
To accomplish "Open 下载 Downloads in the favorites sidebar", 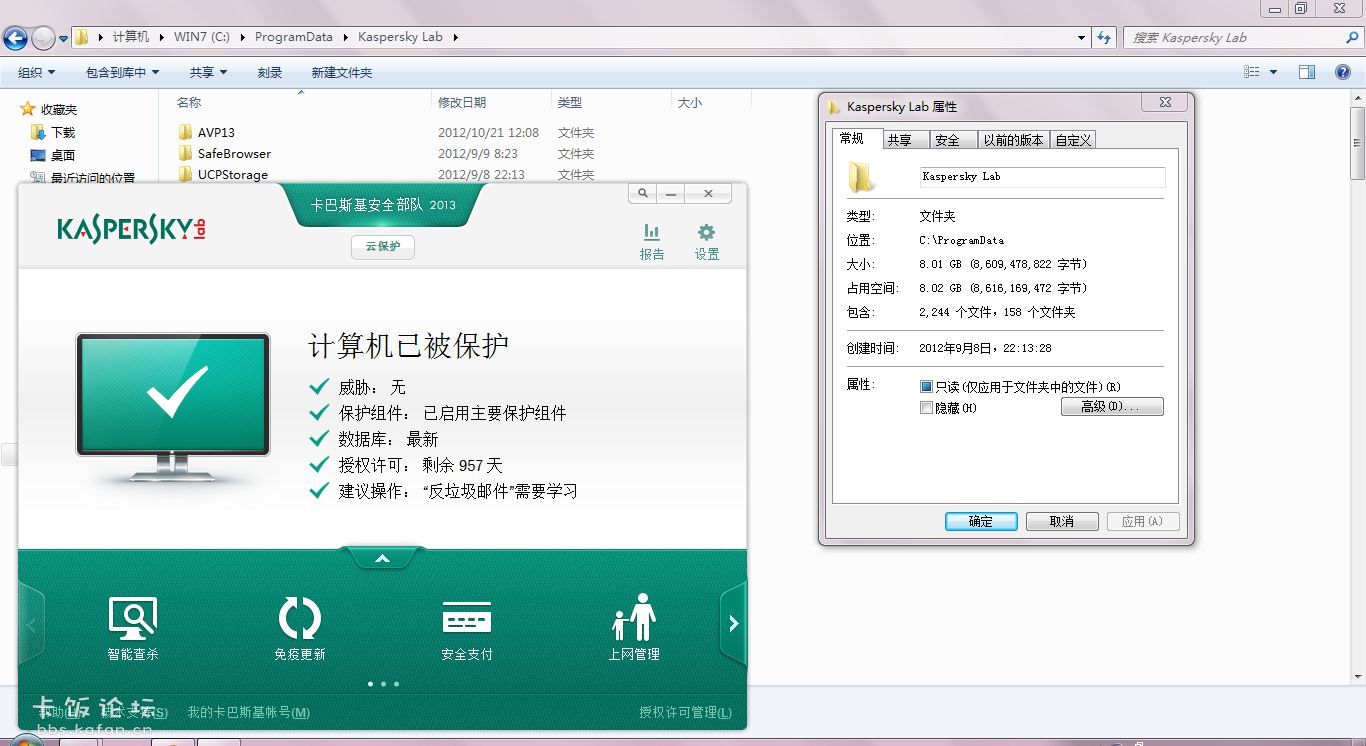I will tap(53, 132).
